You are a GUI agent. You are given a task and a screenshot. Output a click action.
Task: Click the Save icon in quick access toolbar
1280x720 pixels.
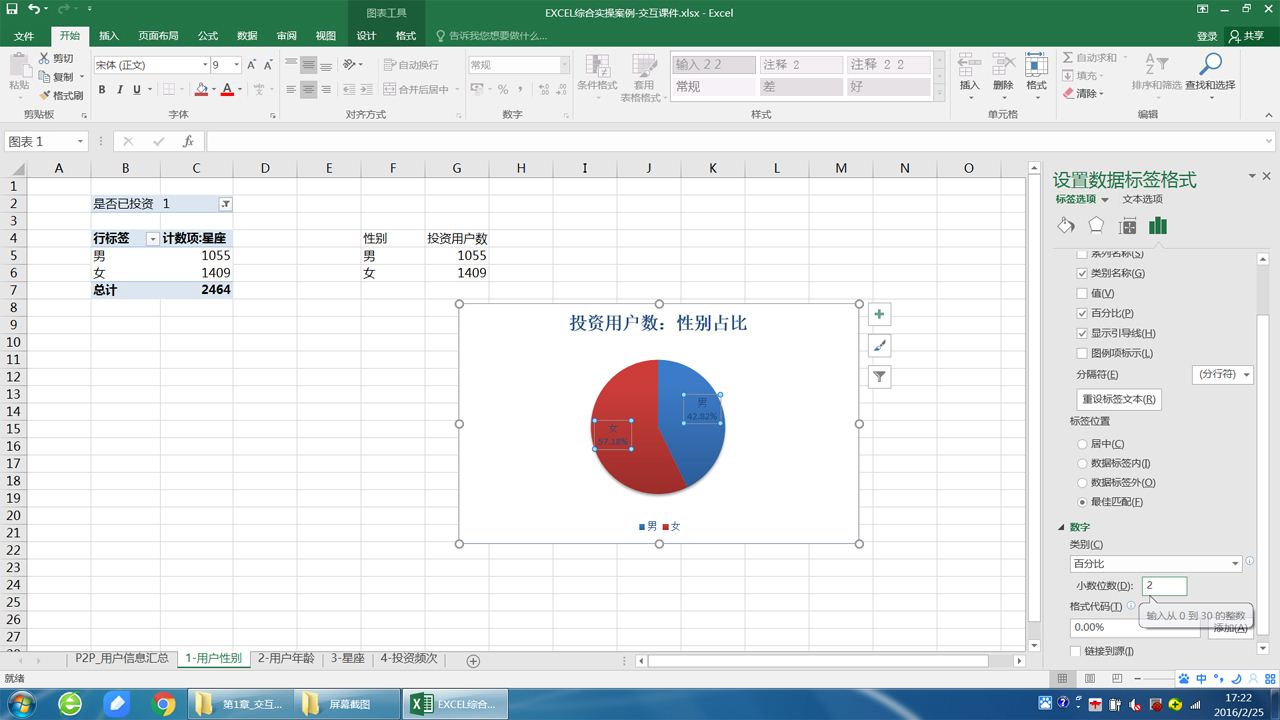tap(12, 10)
